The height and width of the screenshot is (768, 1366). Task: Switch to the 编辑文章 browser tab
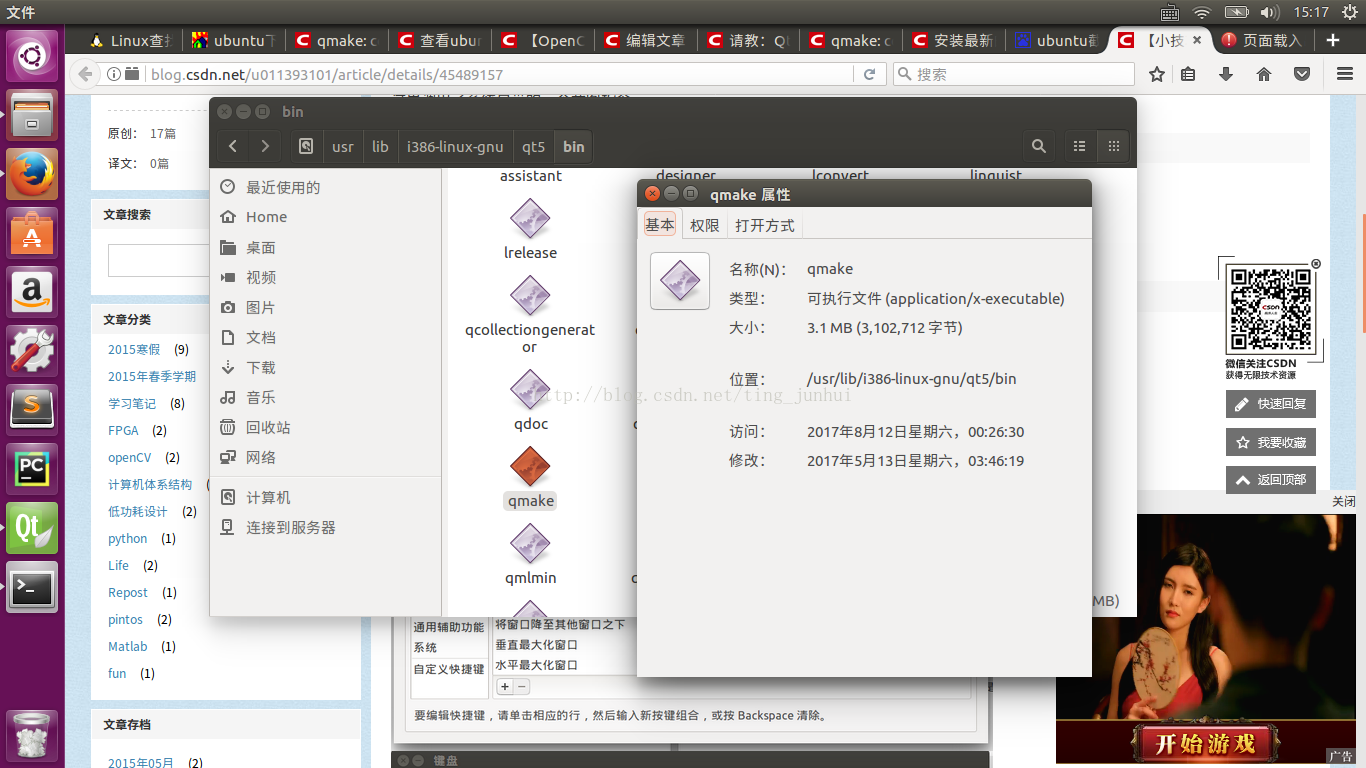point(646,41)
